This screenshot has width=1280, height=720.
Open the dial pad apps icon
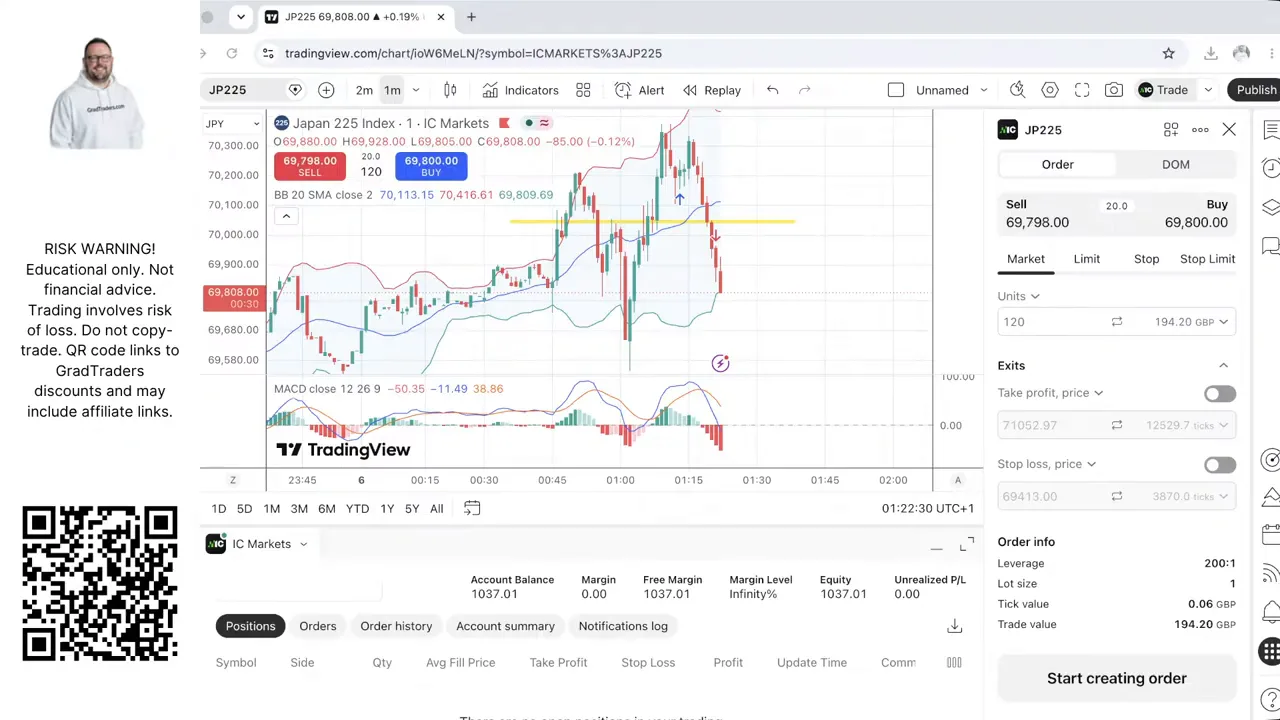1270,652
